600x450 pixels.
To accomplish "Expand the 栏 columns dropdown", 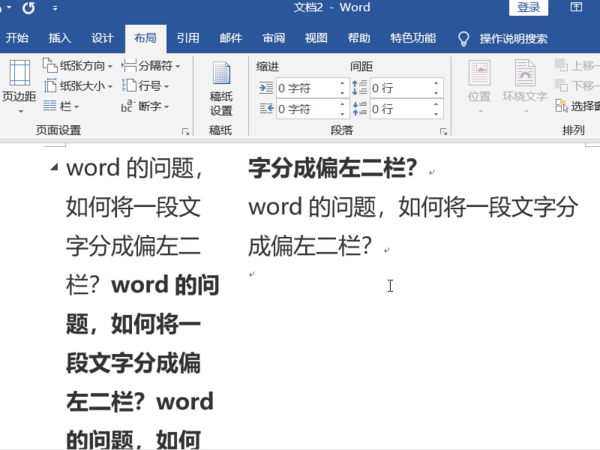I will pyautogui.click(x=66, y=106).
